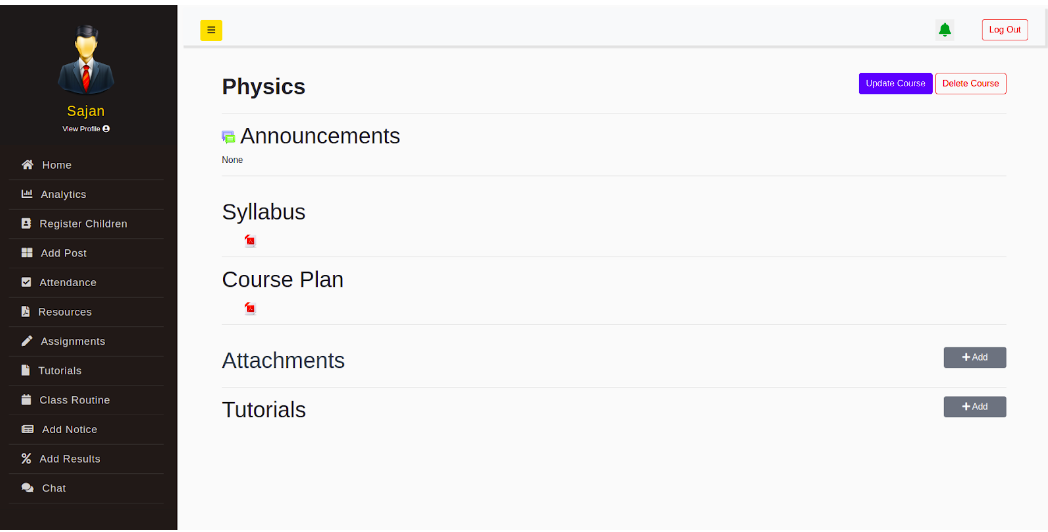
Task: Open the View Profile link
Action: pos(85,129)
